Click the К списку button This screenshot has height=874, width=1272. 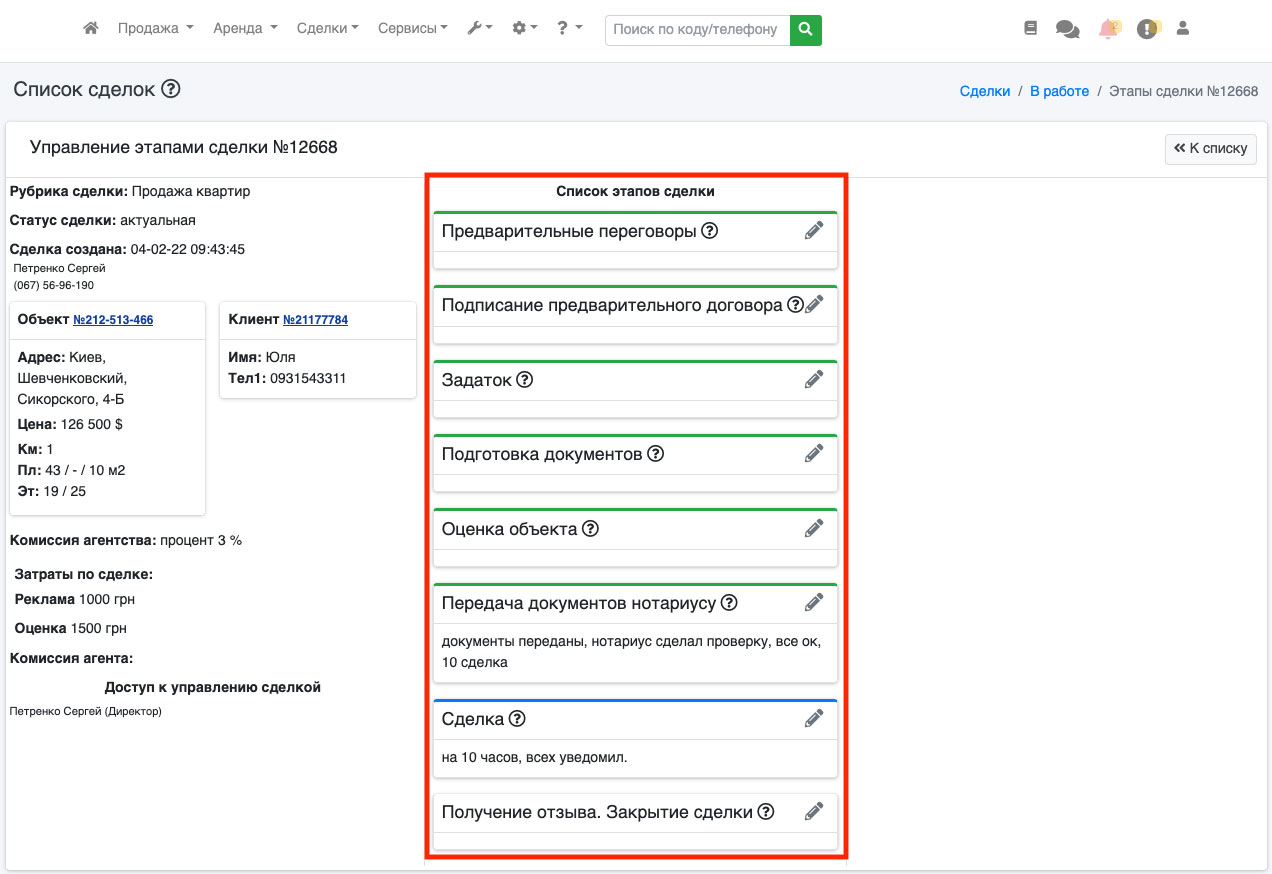(1210, 148)
